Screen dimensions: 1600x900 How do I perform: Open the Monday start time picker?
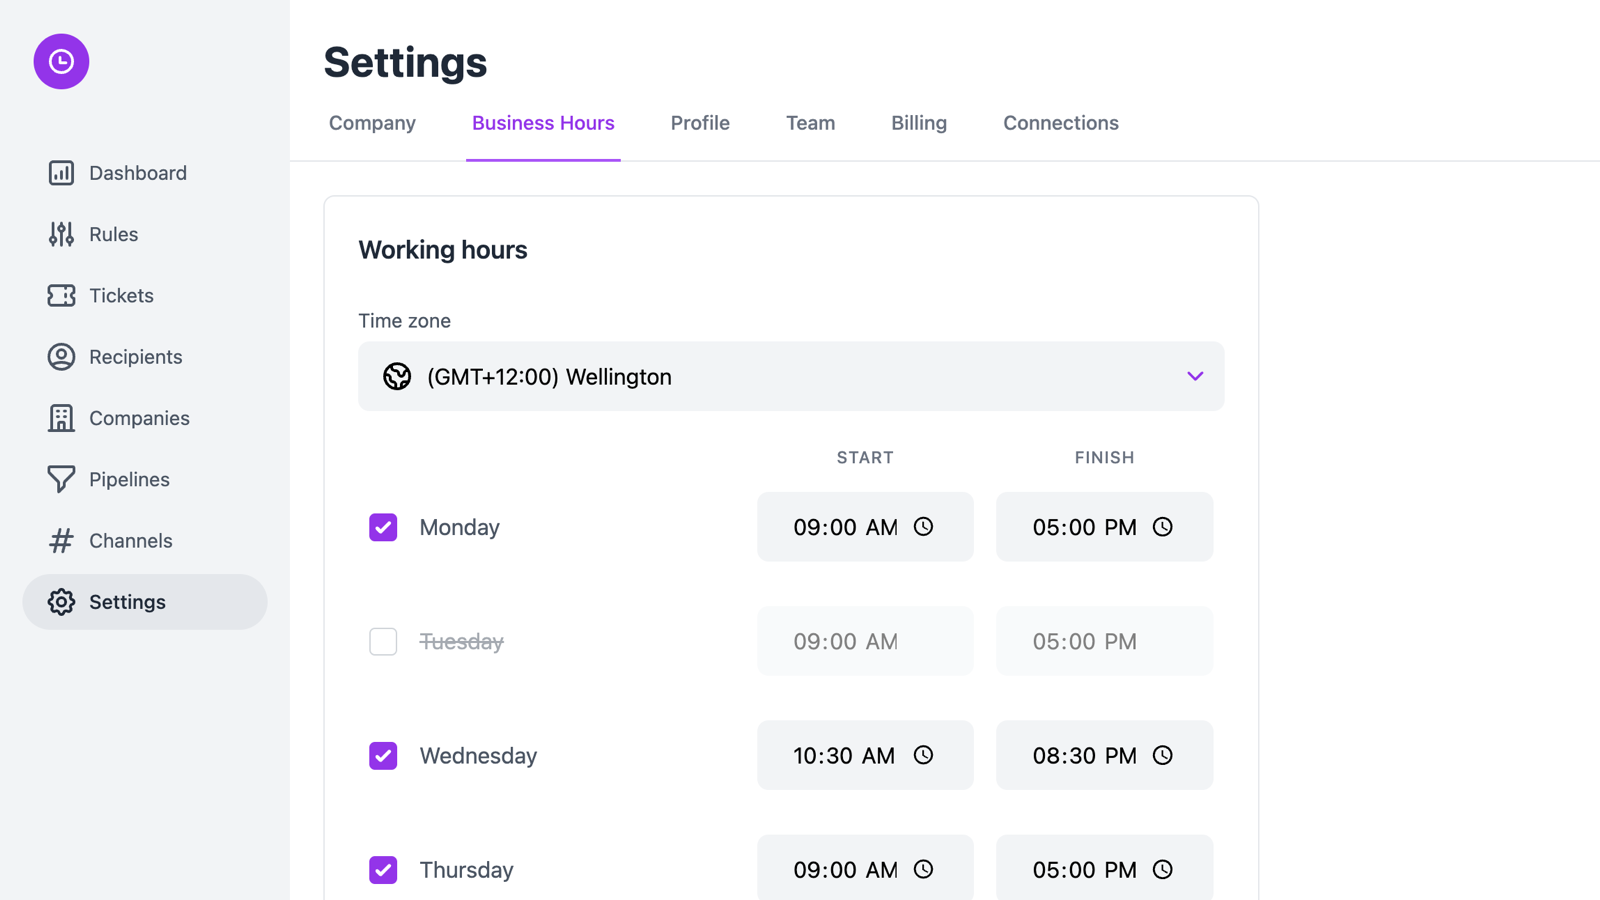(x=865, y=527)
